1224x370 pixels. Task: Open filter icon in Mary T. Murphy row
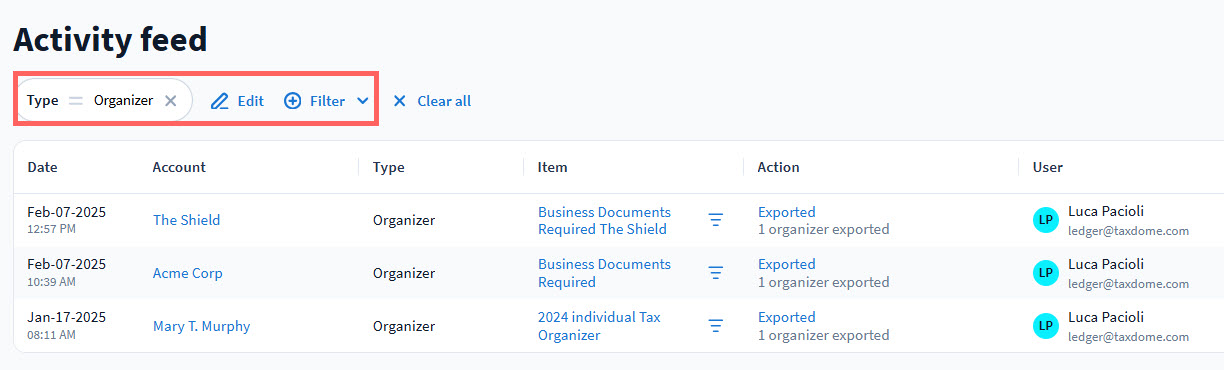coord(716,325)
